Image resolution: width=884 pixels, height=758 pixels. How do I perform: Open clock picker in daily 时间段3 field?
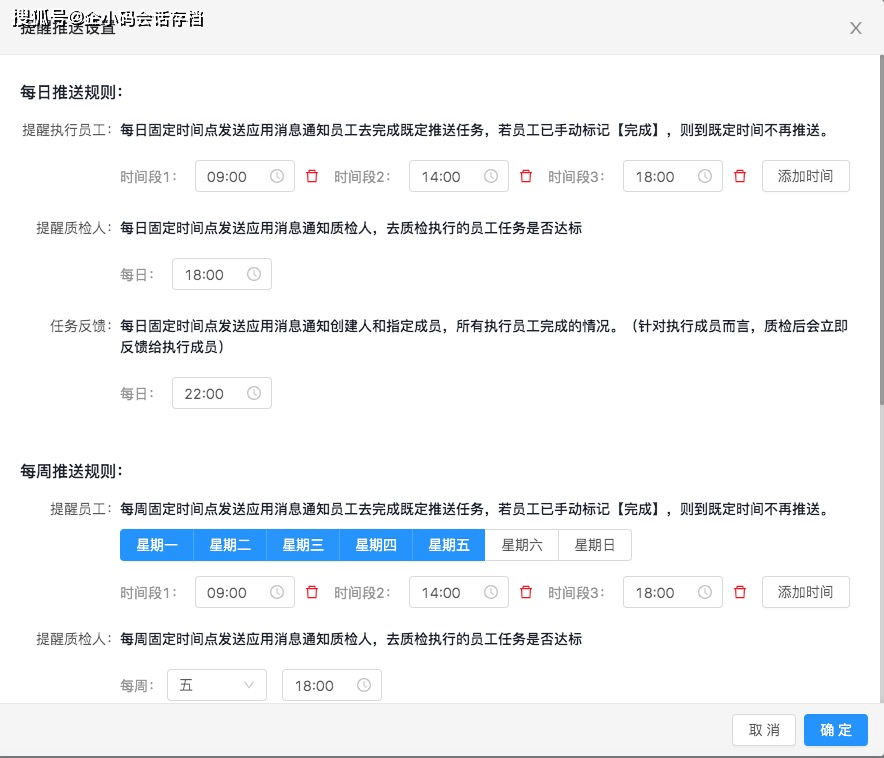(x=705, y=176)
